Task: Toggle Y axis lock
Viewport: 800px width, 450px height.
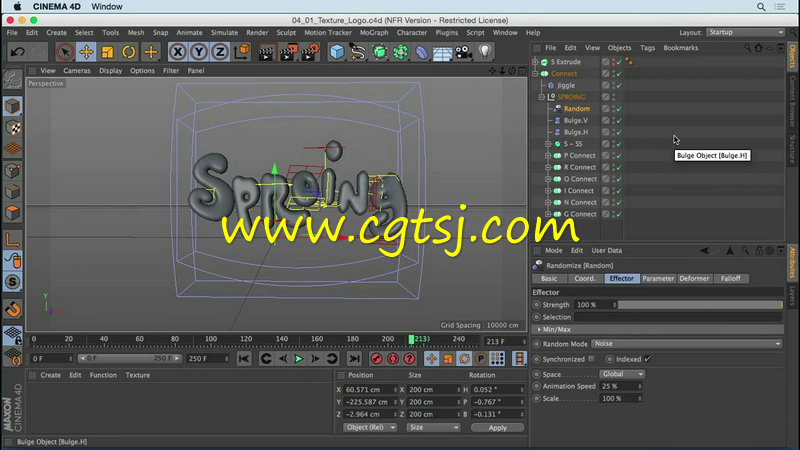Action: click(199, 52)
